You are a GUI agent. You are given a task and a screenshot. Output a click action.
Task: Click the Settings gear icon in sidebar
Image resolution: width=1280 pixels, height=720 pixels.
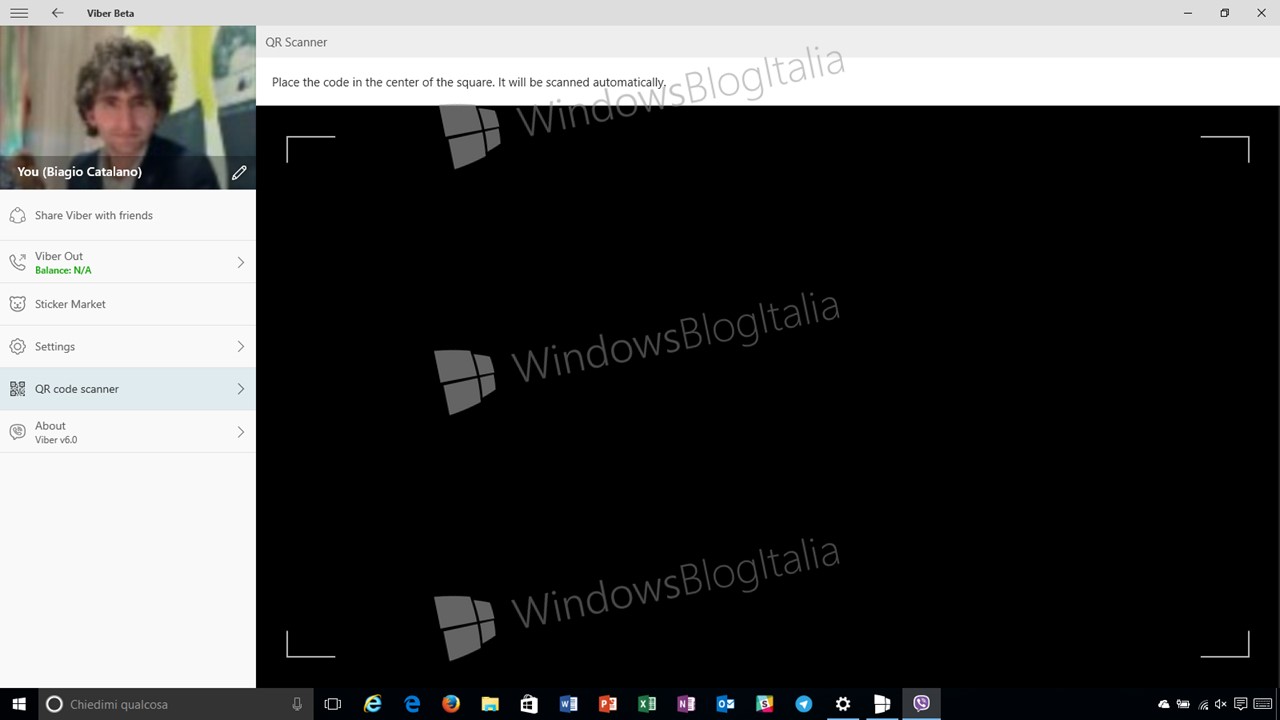pos(17,346)
